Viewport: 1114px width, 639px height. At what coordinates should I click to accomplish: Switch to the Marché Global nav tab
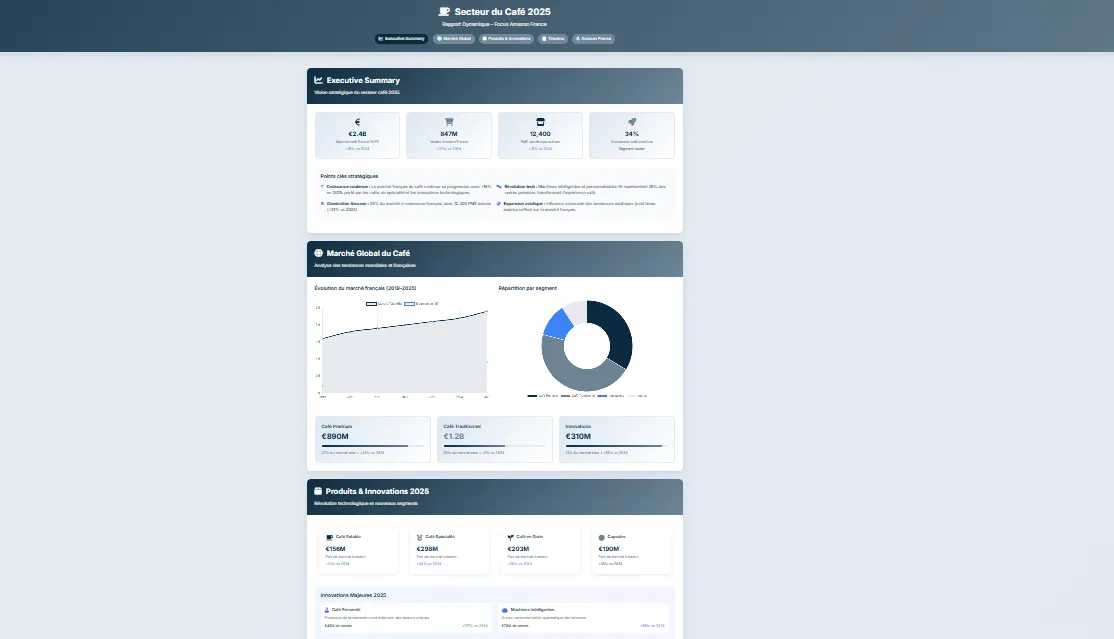[x=454, y=38]
